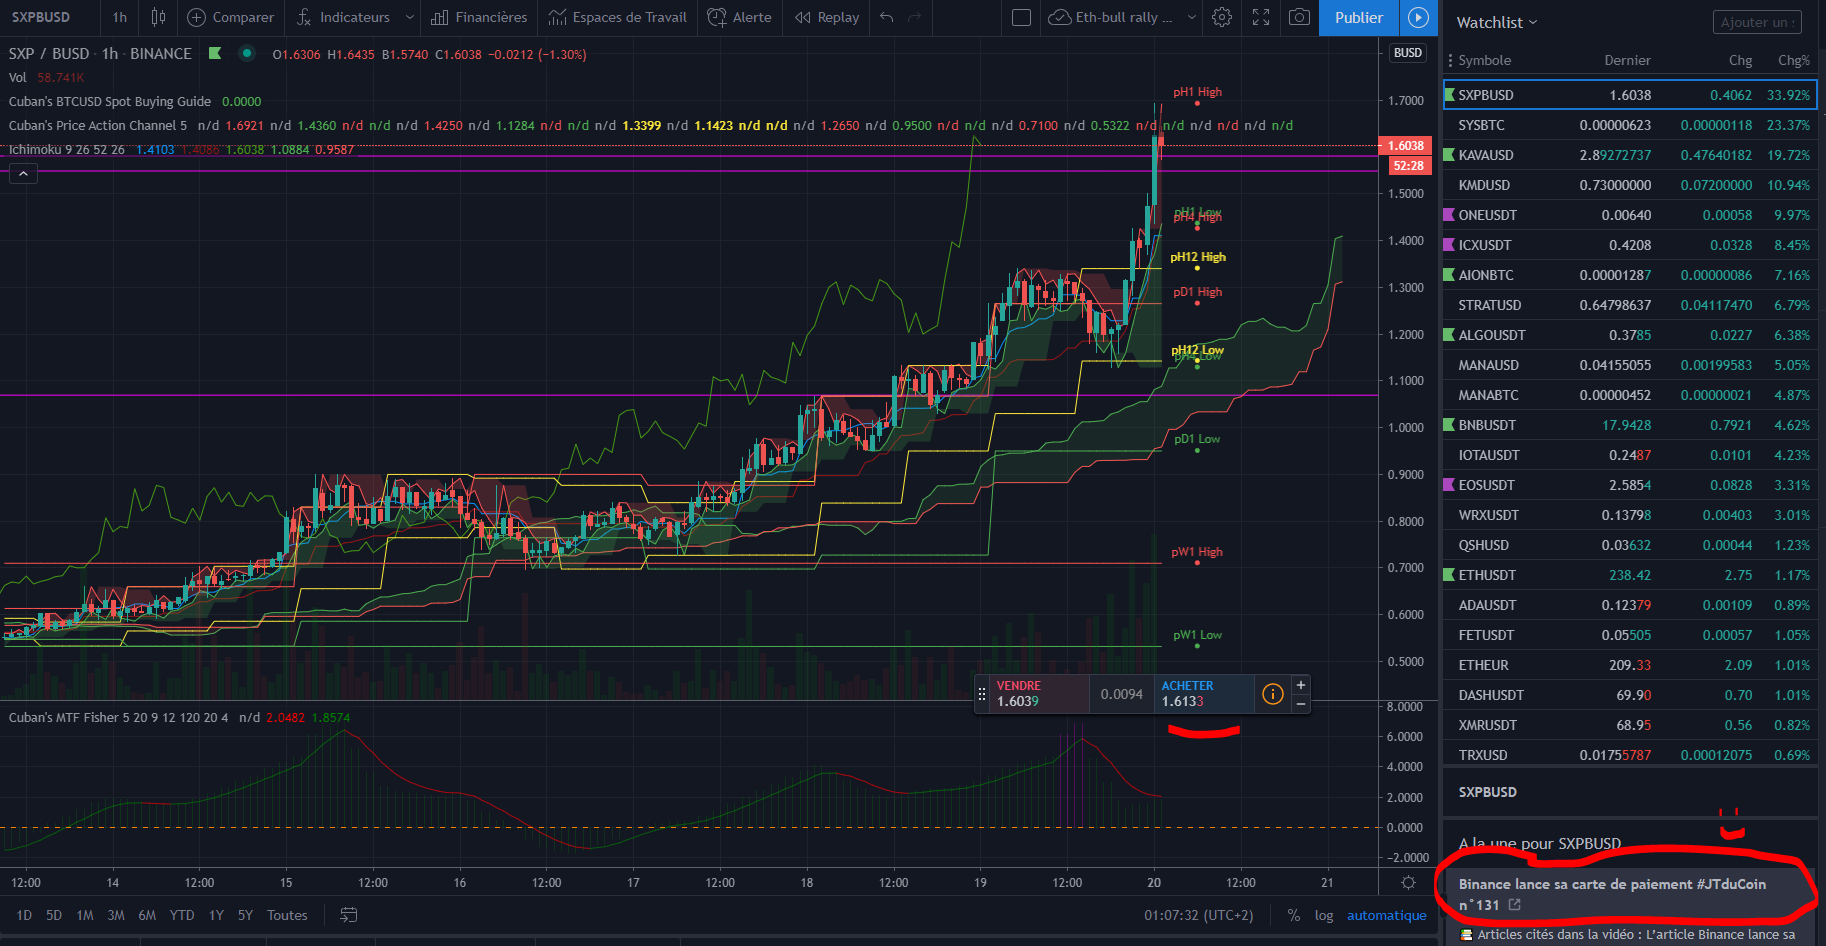Click the undo arrow
Image resolution: width=1826 pixels, height=946 pixels.
click(887, 17)
